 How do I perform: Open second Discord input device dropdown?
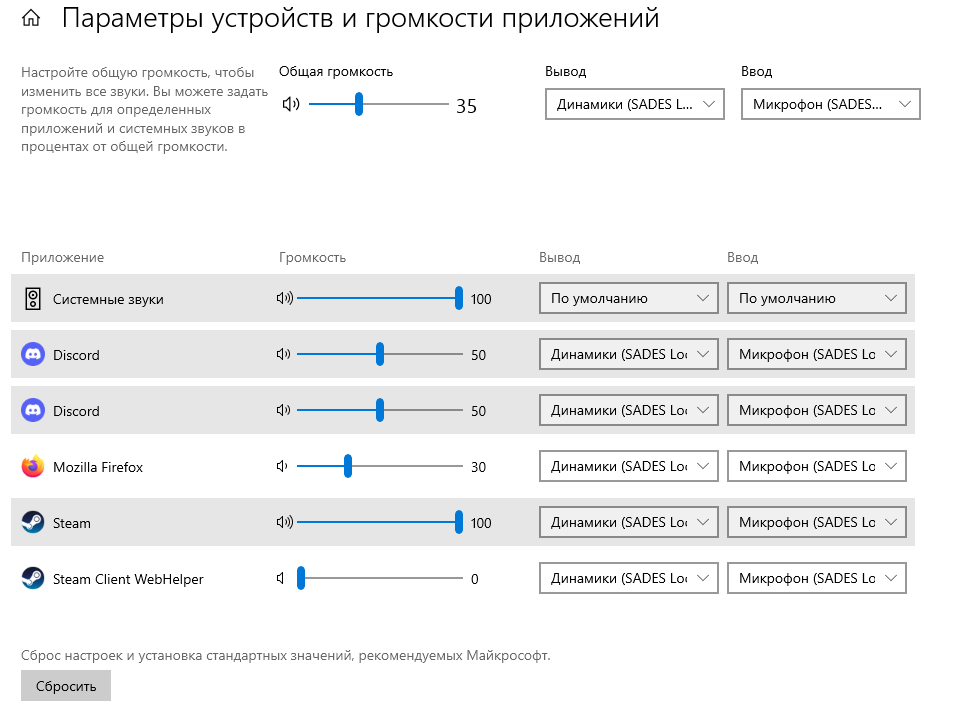817,410
